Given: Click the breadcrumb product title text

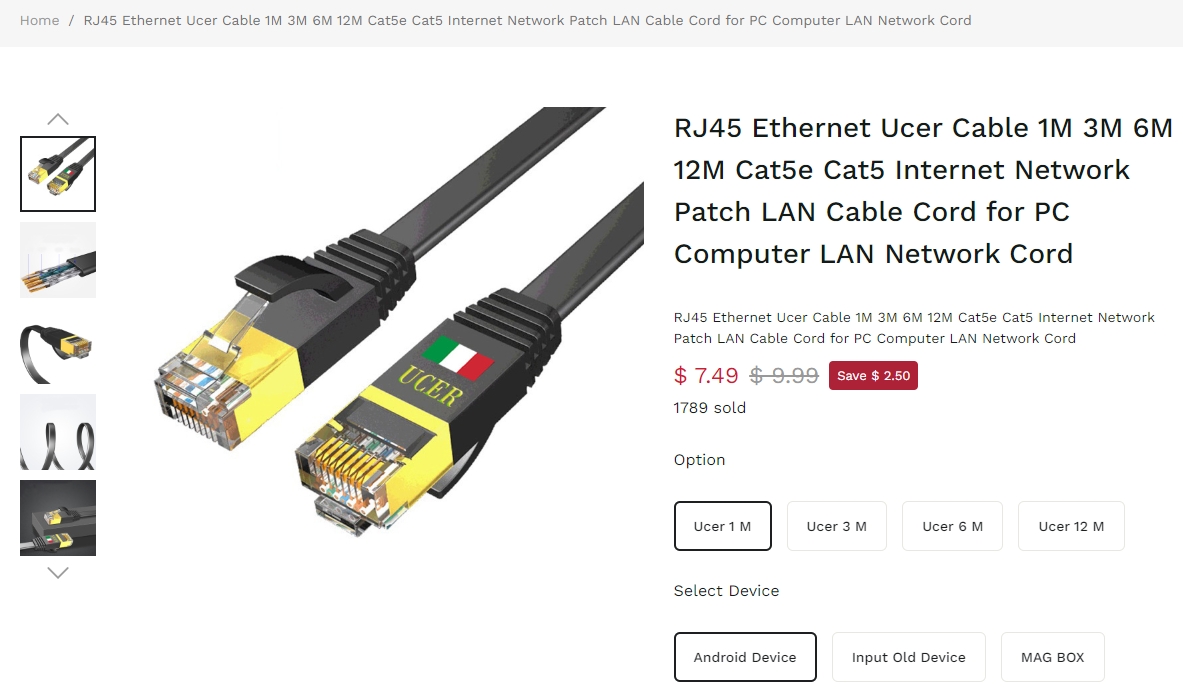Looking at the screenshot, I should [527, 20].
